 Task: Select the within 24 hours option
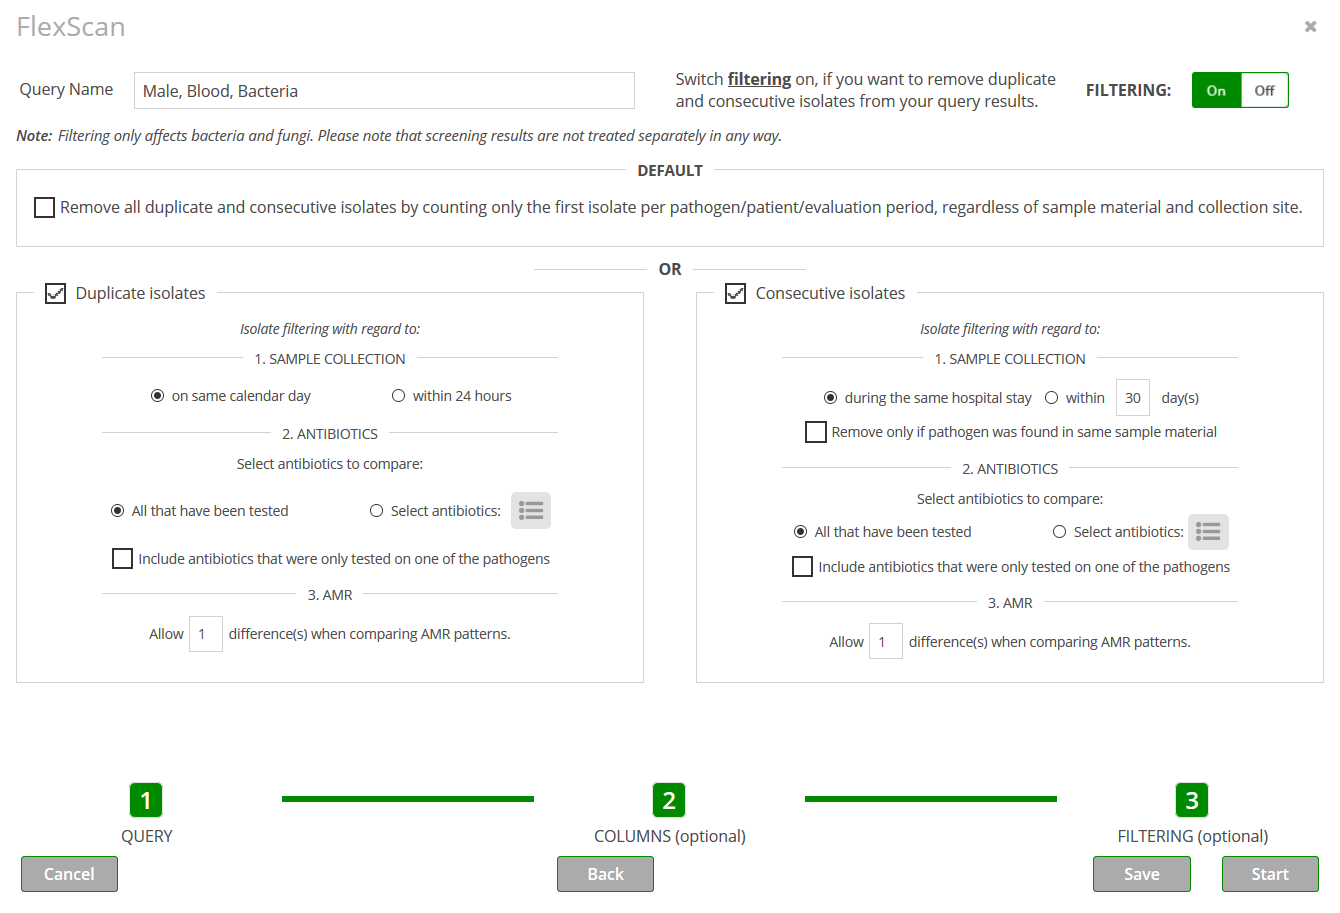point(398,396)
